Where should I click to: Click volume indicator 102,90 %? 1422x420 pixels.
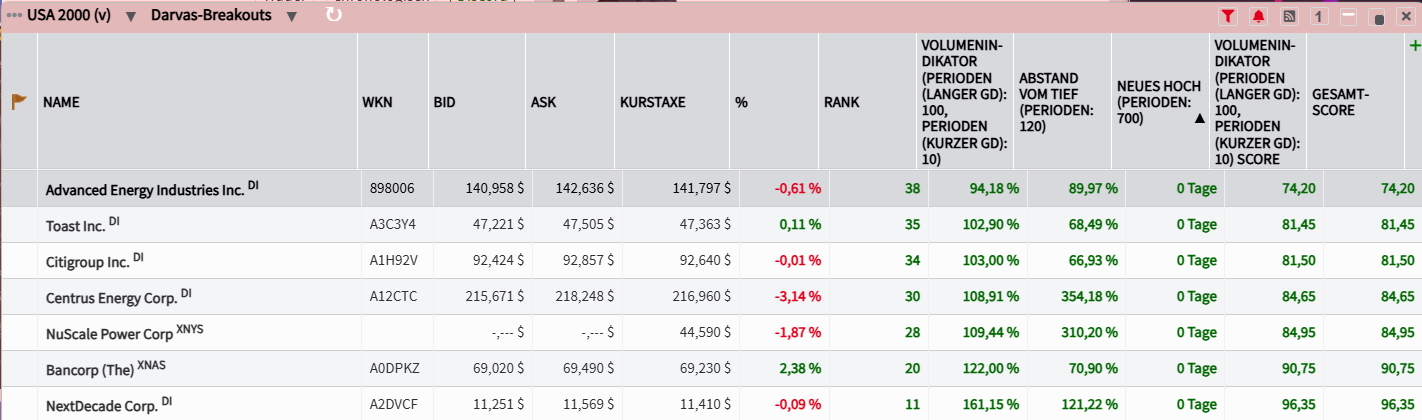tap(992, 224)
